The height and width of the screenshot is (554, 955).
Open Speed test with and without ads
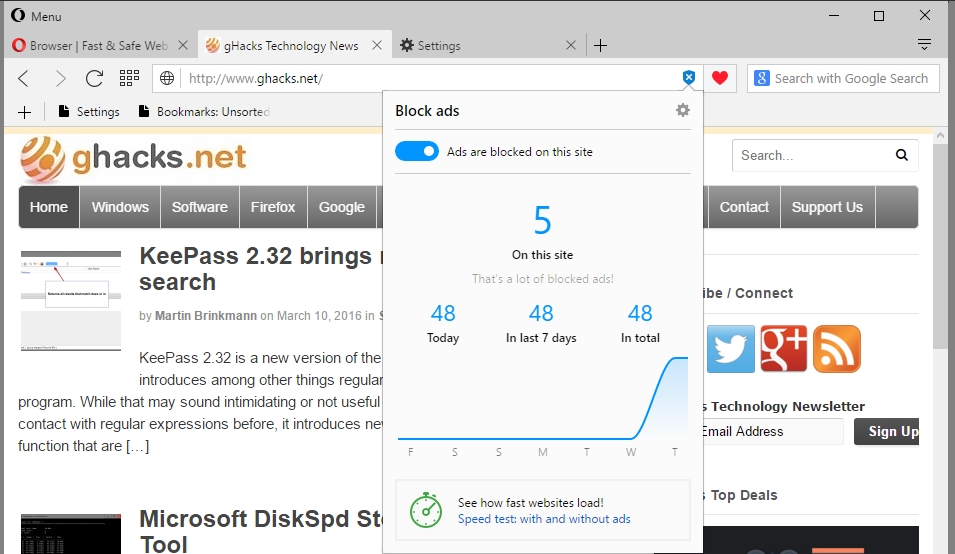click(544, 519)
